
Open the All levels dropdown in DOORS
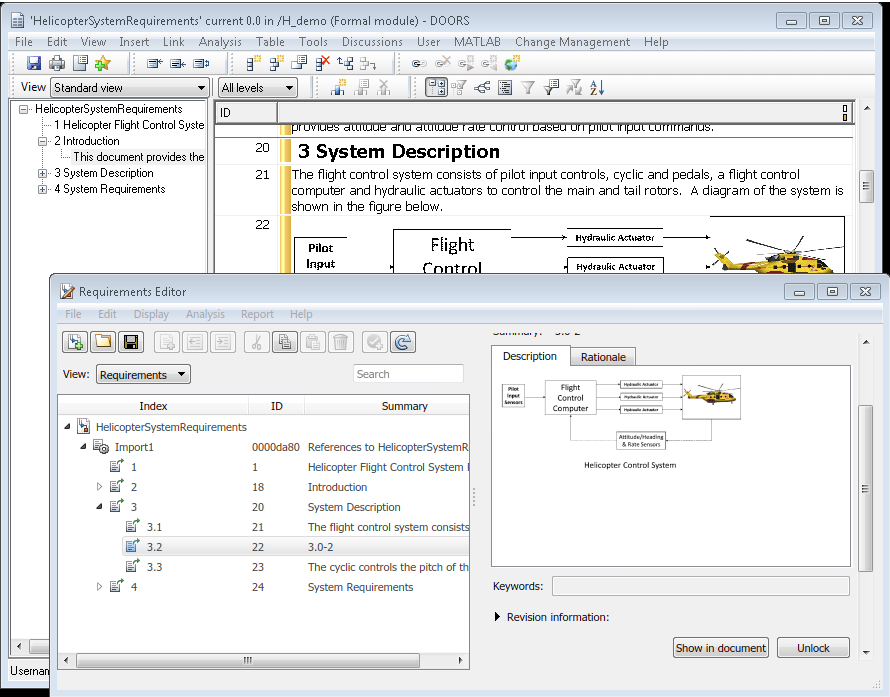coord(258,88)
